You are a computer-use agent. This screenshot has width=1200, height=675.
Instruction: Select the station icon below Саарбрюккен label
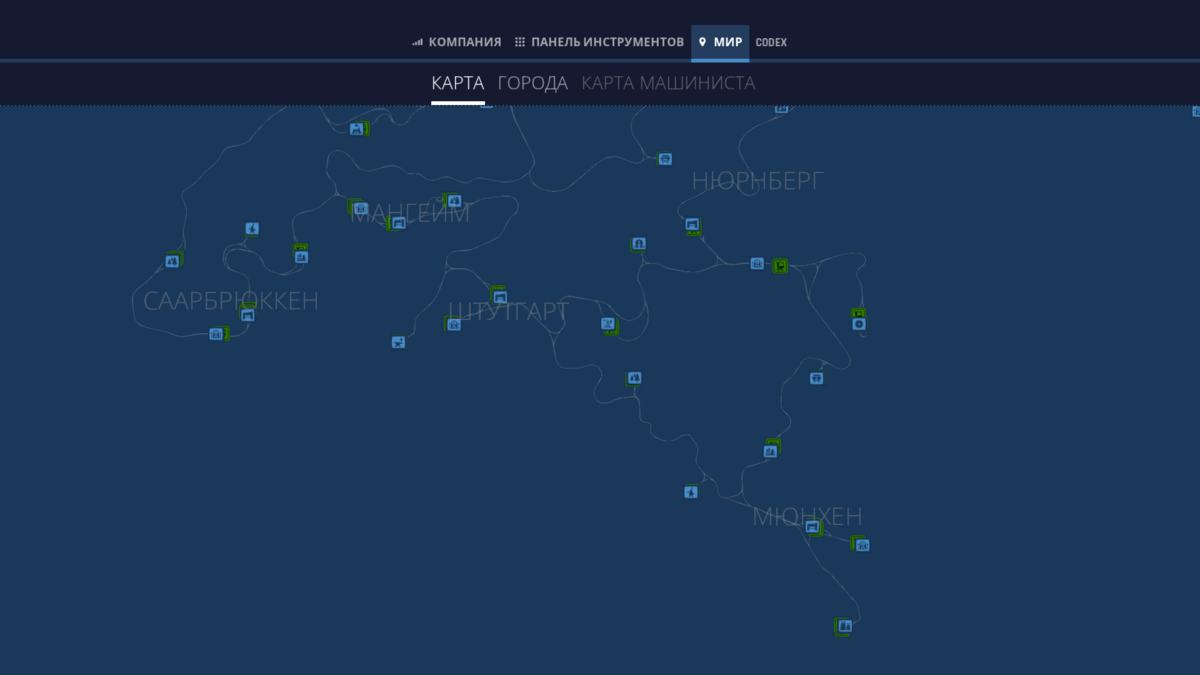247,315
